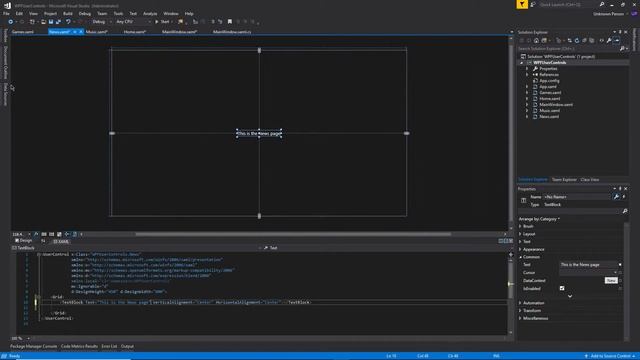The height and width of the screenshot is (360, 640).
Task: Open the Package Manager Console panel
Action: click(x=33, y=347)
